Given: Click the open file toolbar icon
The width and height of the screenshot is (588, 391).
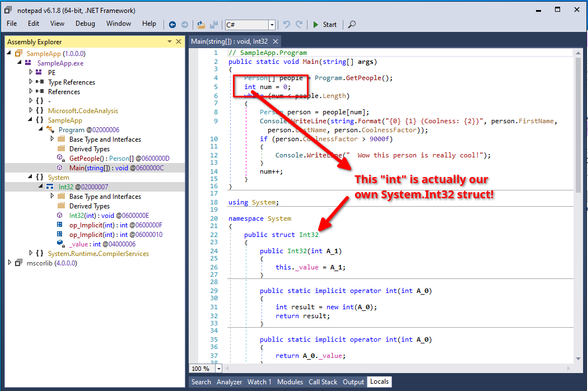Looking at the screenshot, I should (201, 25).
